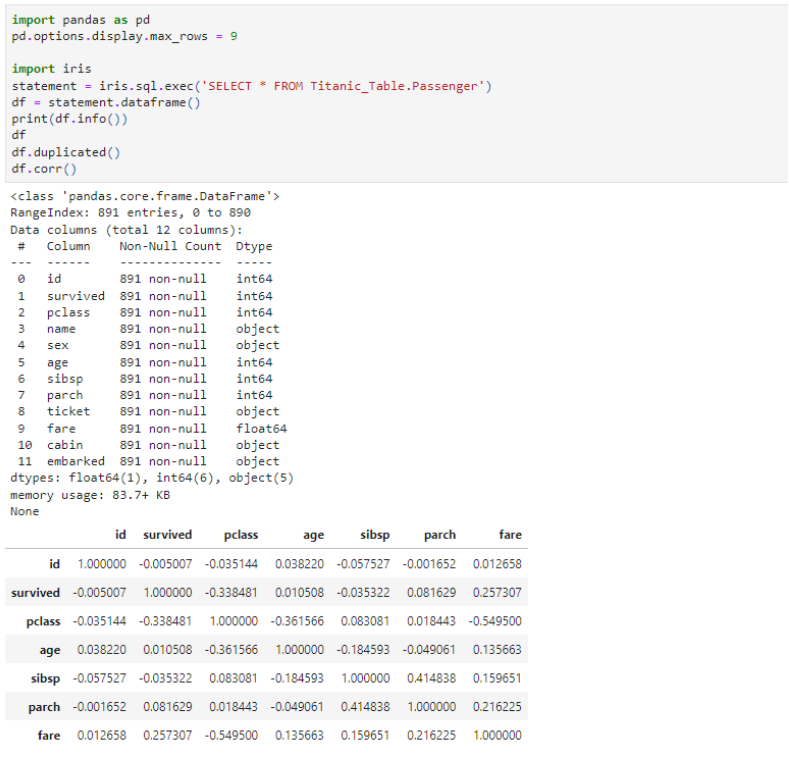789x766 pixels.
Task: Click the pclass row's fare value -0.549500
Action: [496, 622]
